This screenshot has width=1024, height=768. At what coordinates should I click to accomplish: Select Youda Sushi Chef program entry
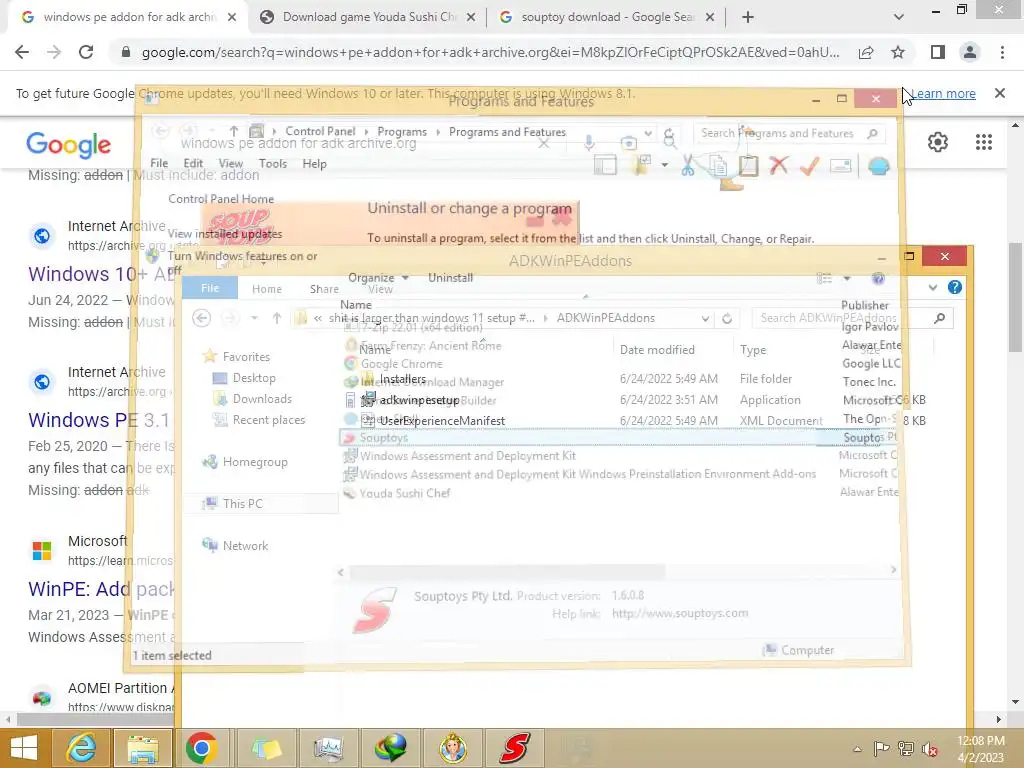405,493
